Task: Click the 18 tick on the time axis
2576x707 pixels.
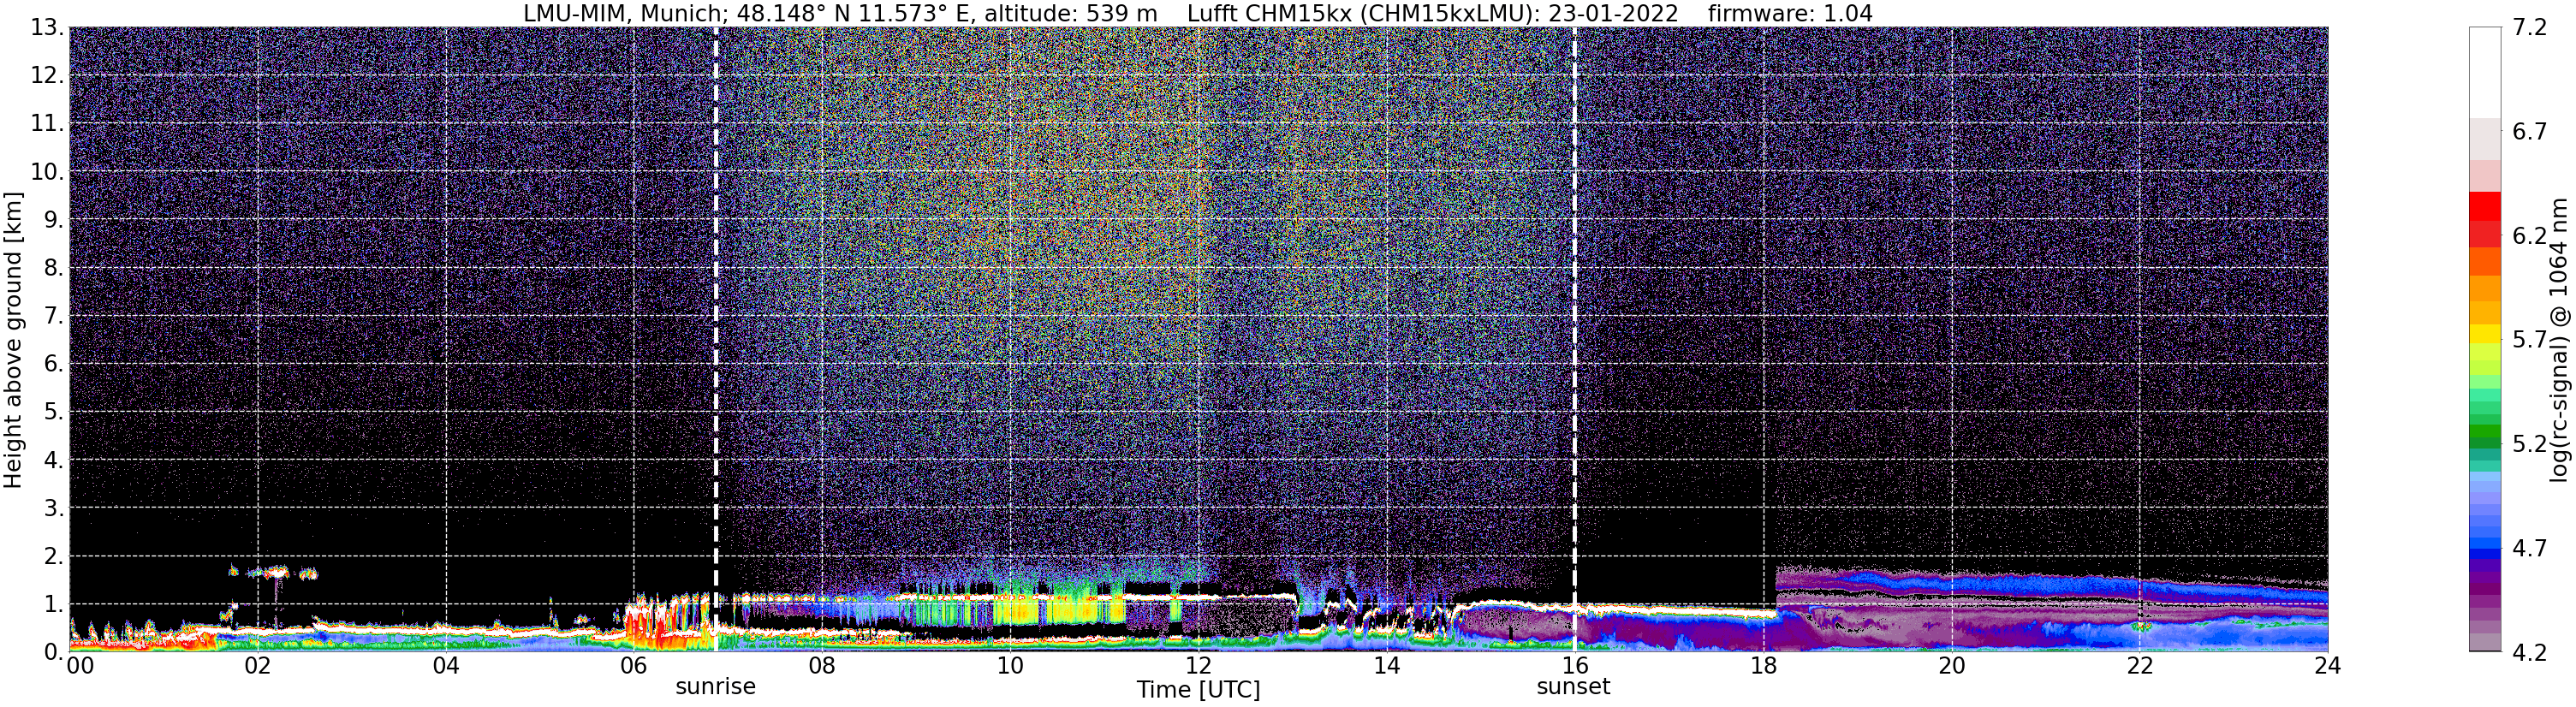Action: [1763, 666]
